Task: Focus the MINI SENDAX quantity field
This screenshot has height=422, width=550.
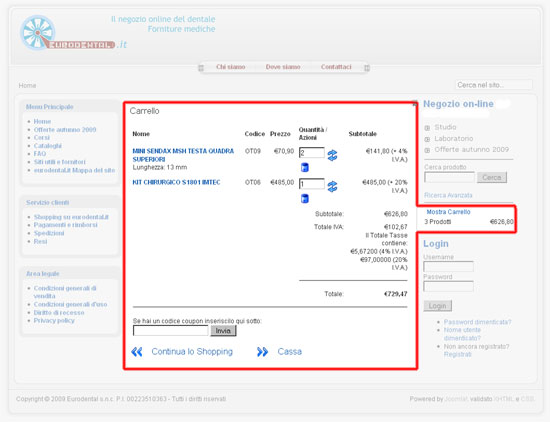Action: (311, 153)
